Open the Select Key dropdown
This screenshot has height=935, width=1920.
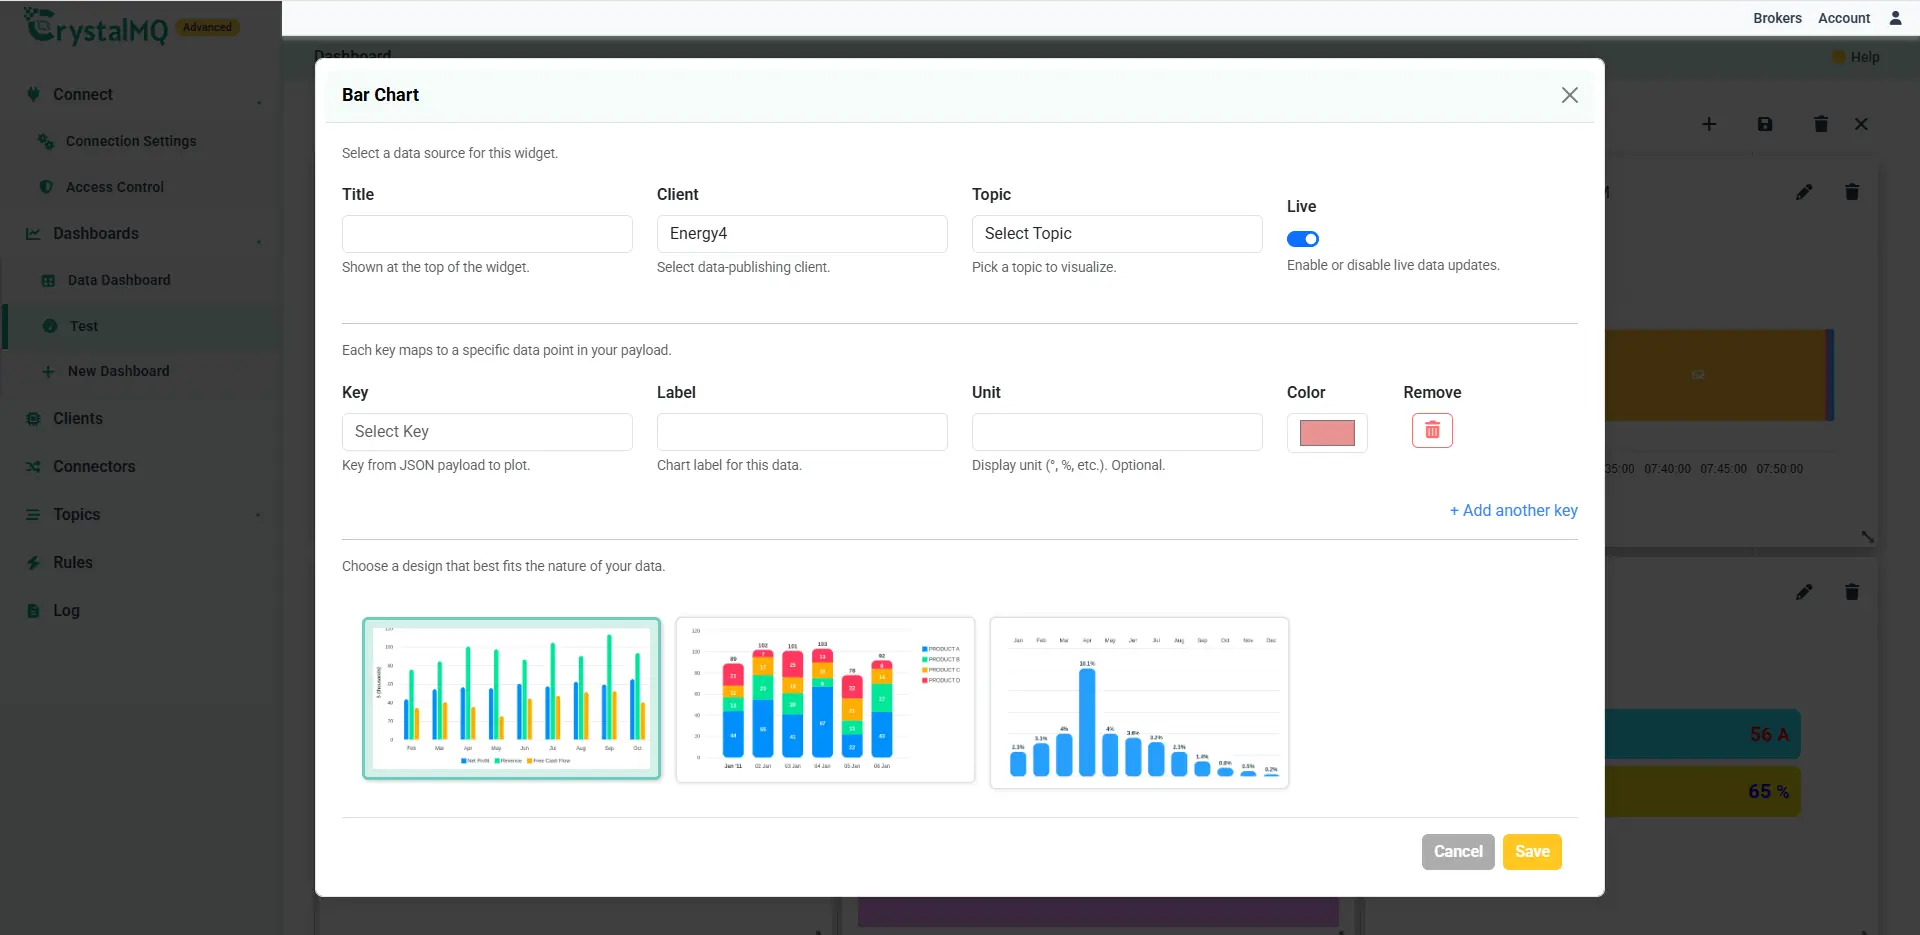(x=487, y=432)
